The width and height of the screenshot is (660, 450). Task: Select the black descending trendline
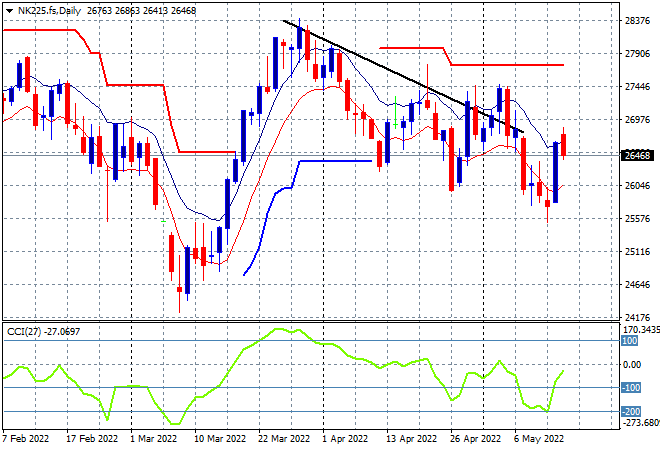pos(403,76)
